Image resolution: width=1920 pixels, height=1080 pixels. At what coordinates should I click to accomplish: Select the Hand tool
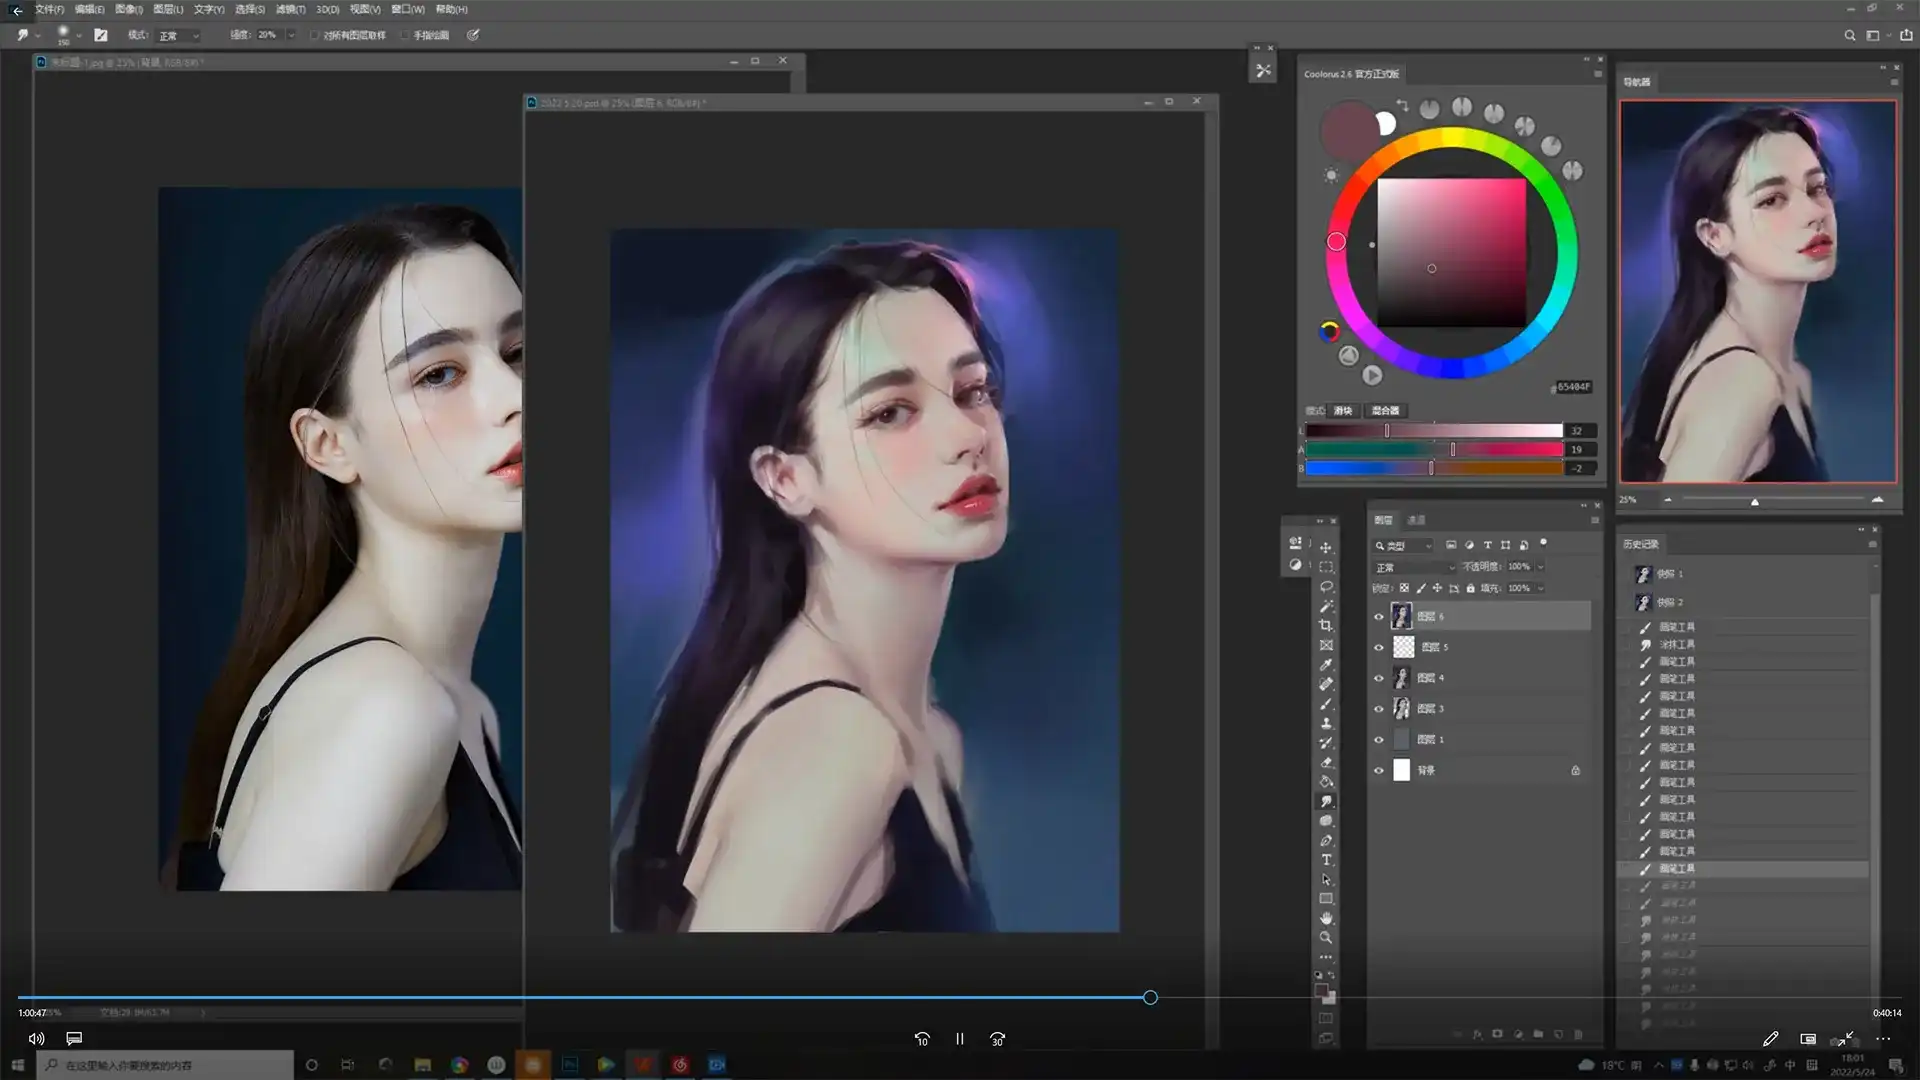pos(1326,918)
